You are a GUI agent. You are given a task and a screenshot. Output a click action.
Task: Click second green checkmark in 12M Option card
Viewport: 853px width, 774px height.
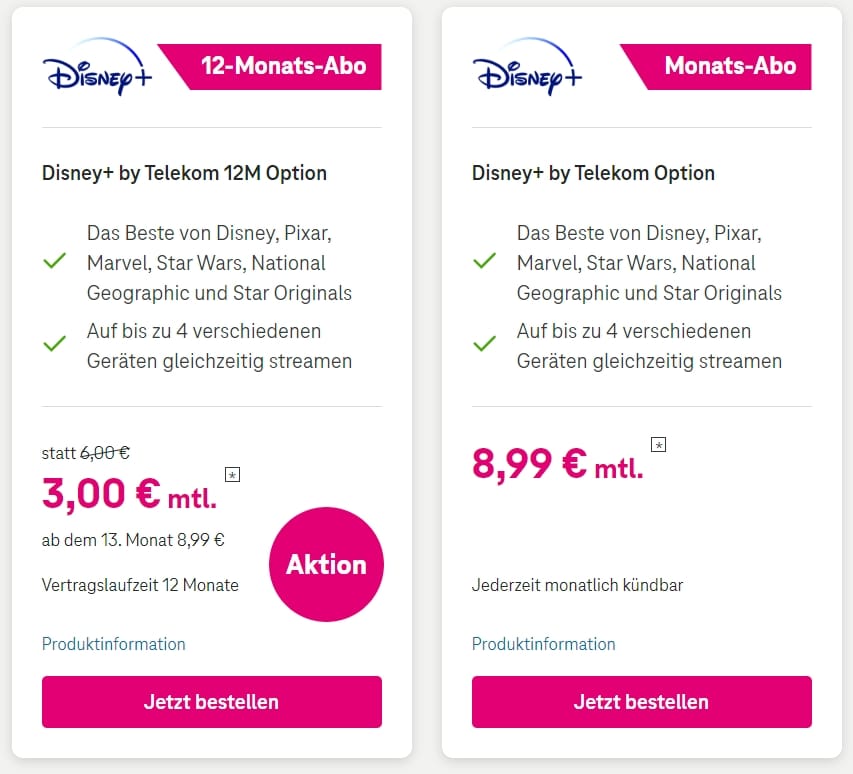(54, 344)
